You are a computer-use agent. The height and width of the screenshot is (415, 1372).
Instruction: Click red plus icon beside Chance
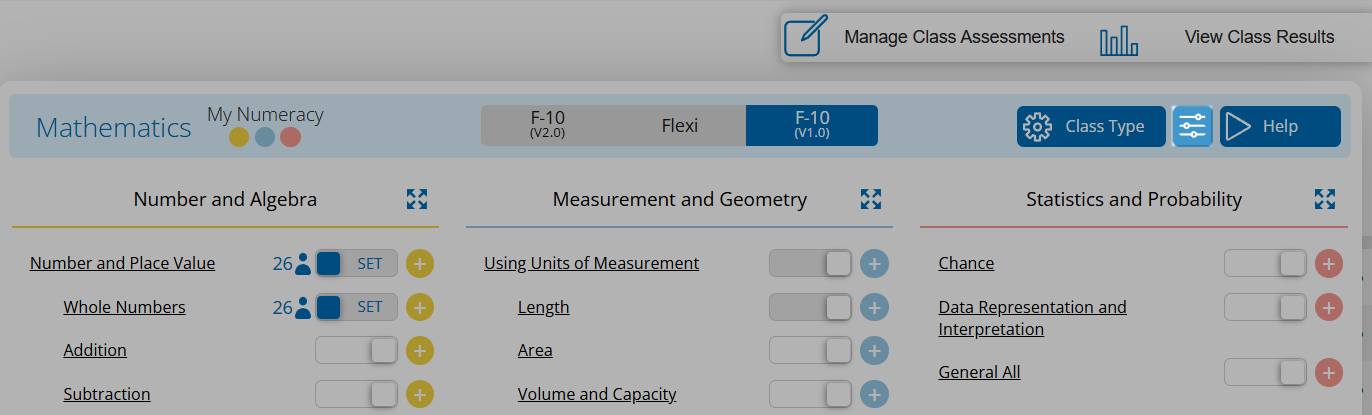[1328, 264]
